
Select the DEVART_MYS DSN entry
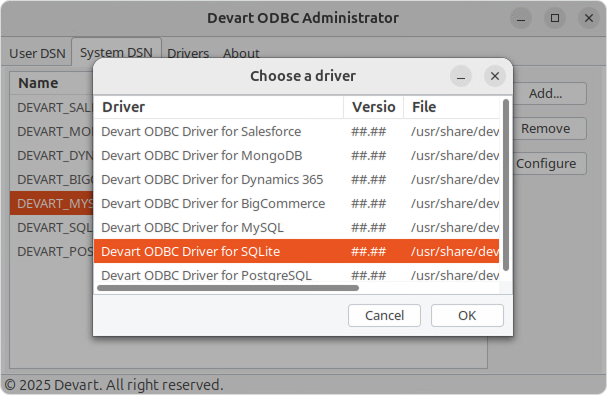(x=51, y=203)
